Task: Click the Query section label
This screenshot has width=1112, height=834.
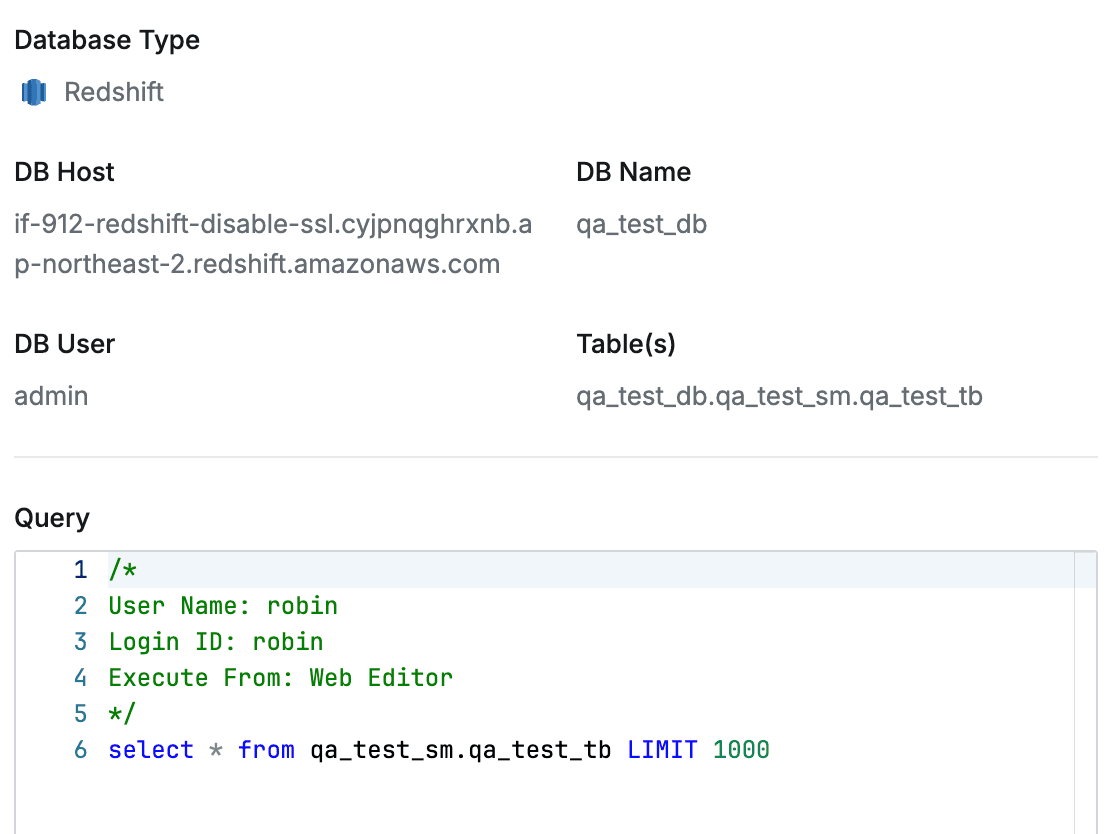Action: tap(52, 518)
